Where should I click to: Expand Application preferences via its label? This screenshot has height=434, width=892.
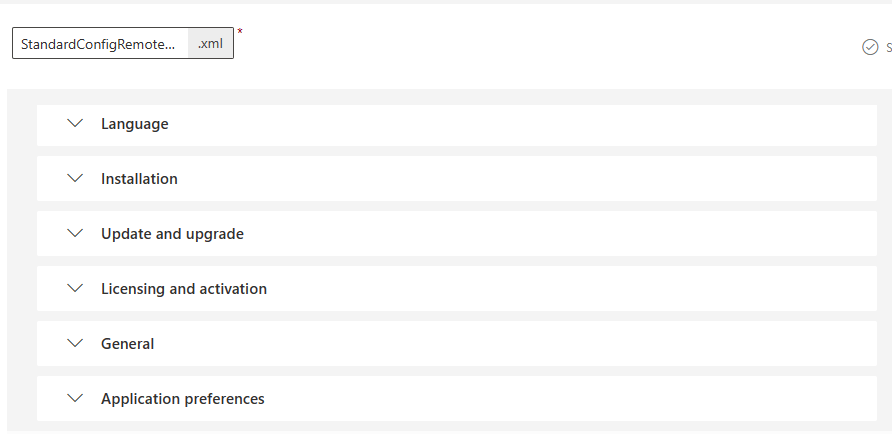(183, 399)
